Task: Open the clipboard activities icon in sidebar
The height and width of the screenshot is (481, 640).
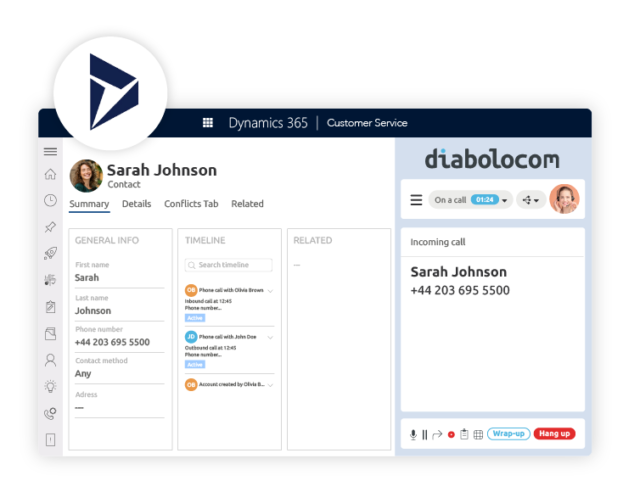Action: click(x=50, y=307)
